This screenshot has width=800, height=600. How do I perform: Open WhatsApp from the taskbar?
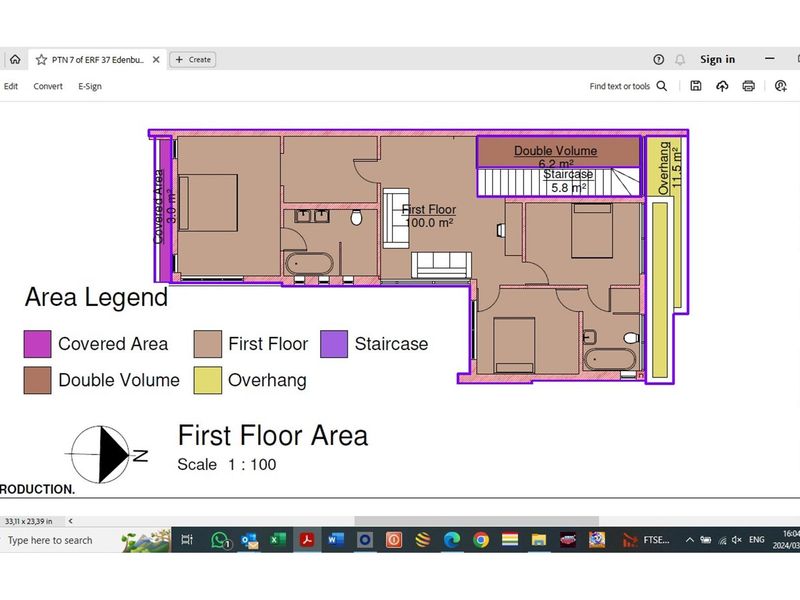pyautogui.click(x=220, y=540)
